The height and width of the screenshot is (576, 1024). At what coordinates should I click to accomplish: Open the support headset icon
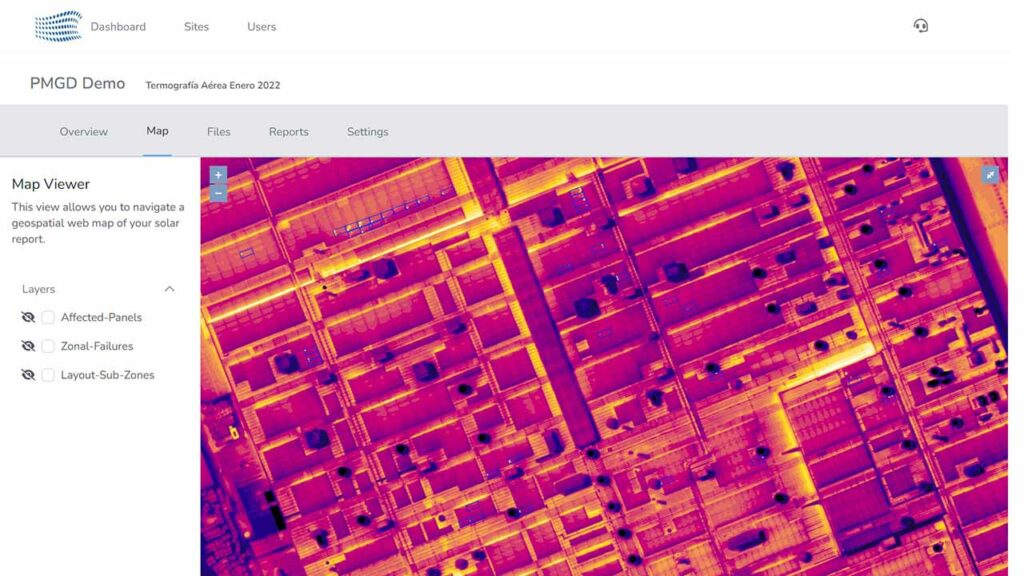pyautogui.click(x=920, y=25)
